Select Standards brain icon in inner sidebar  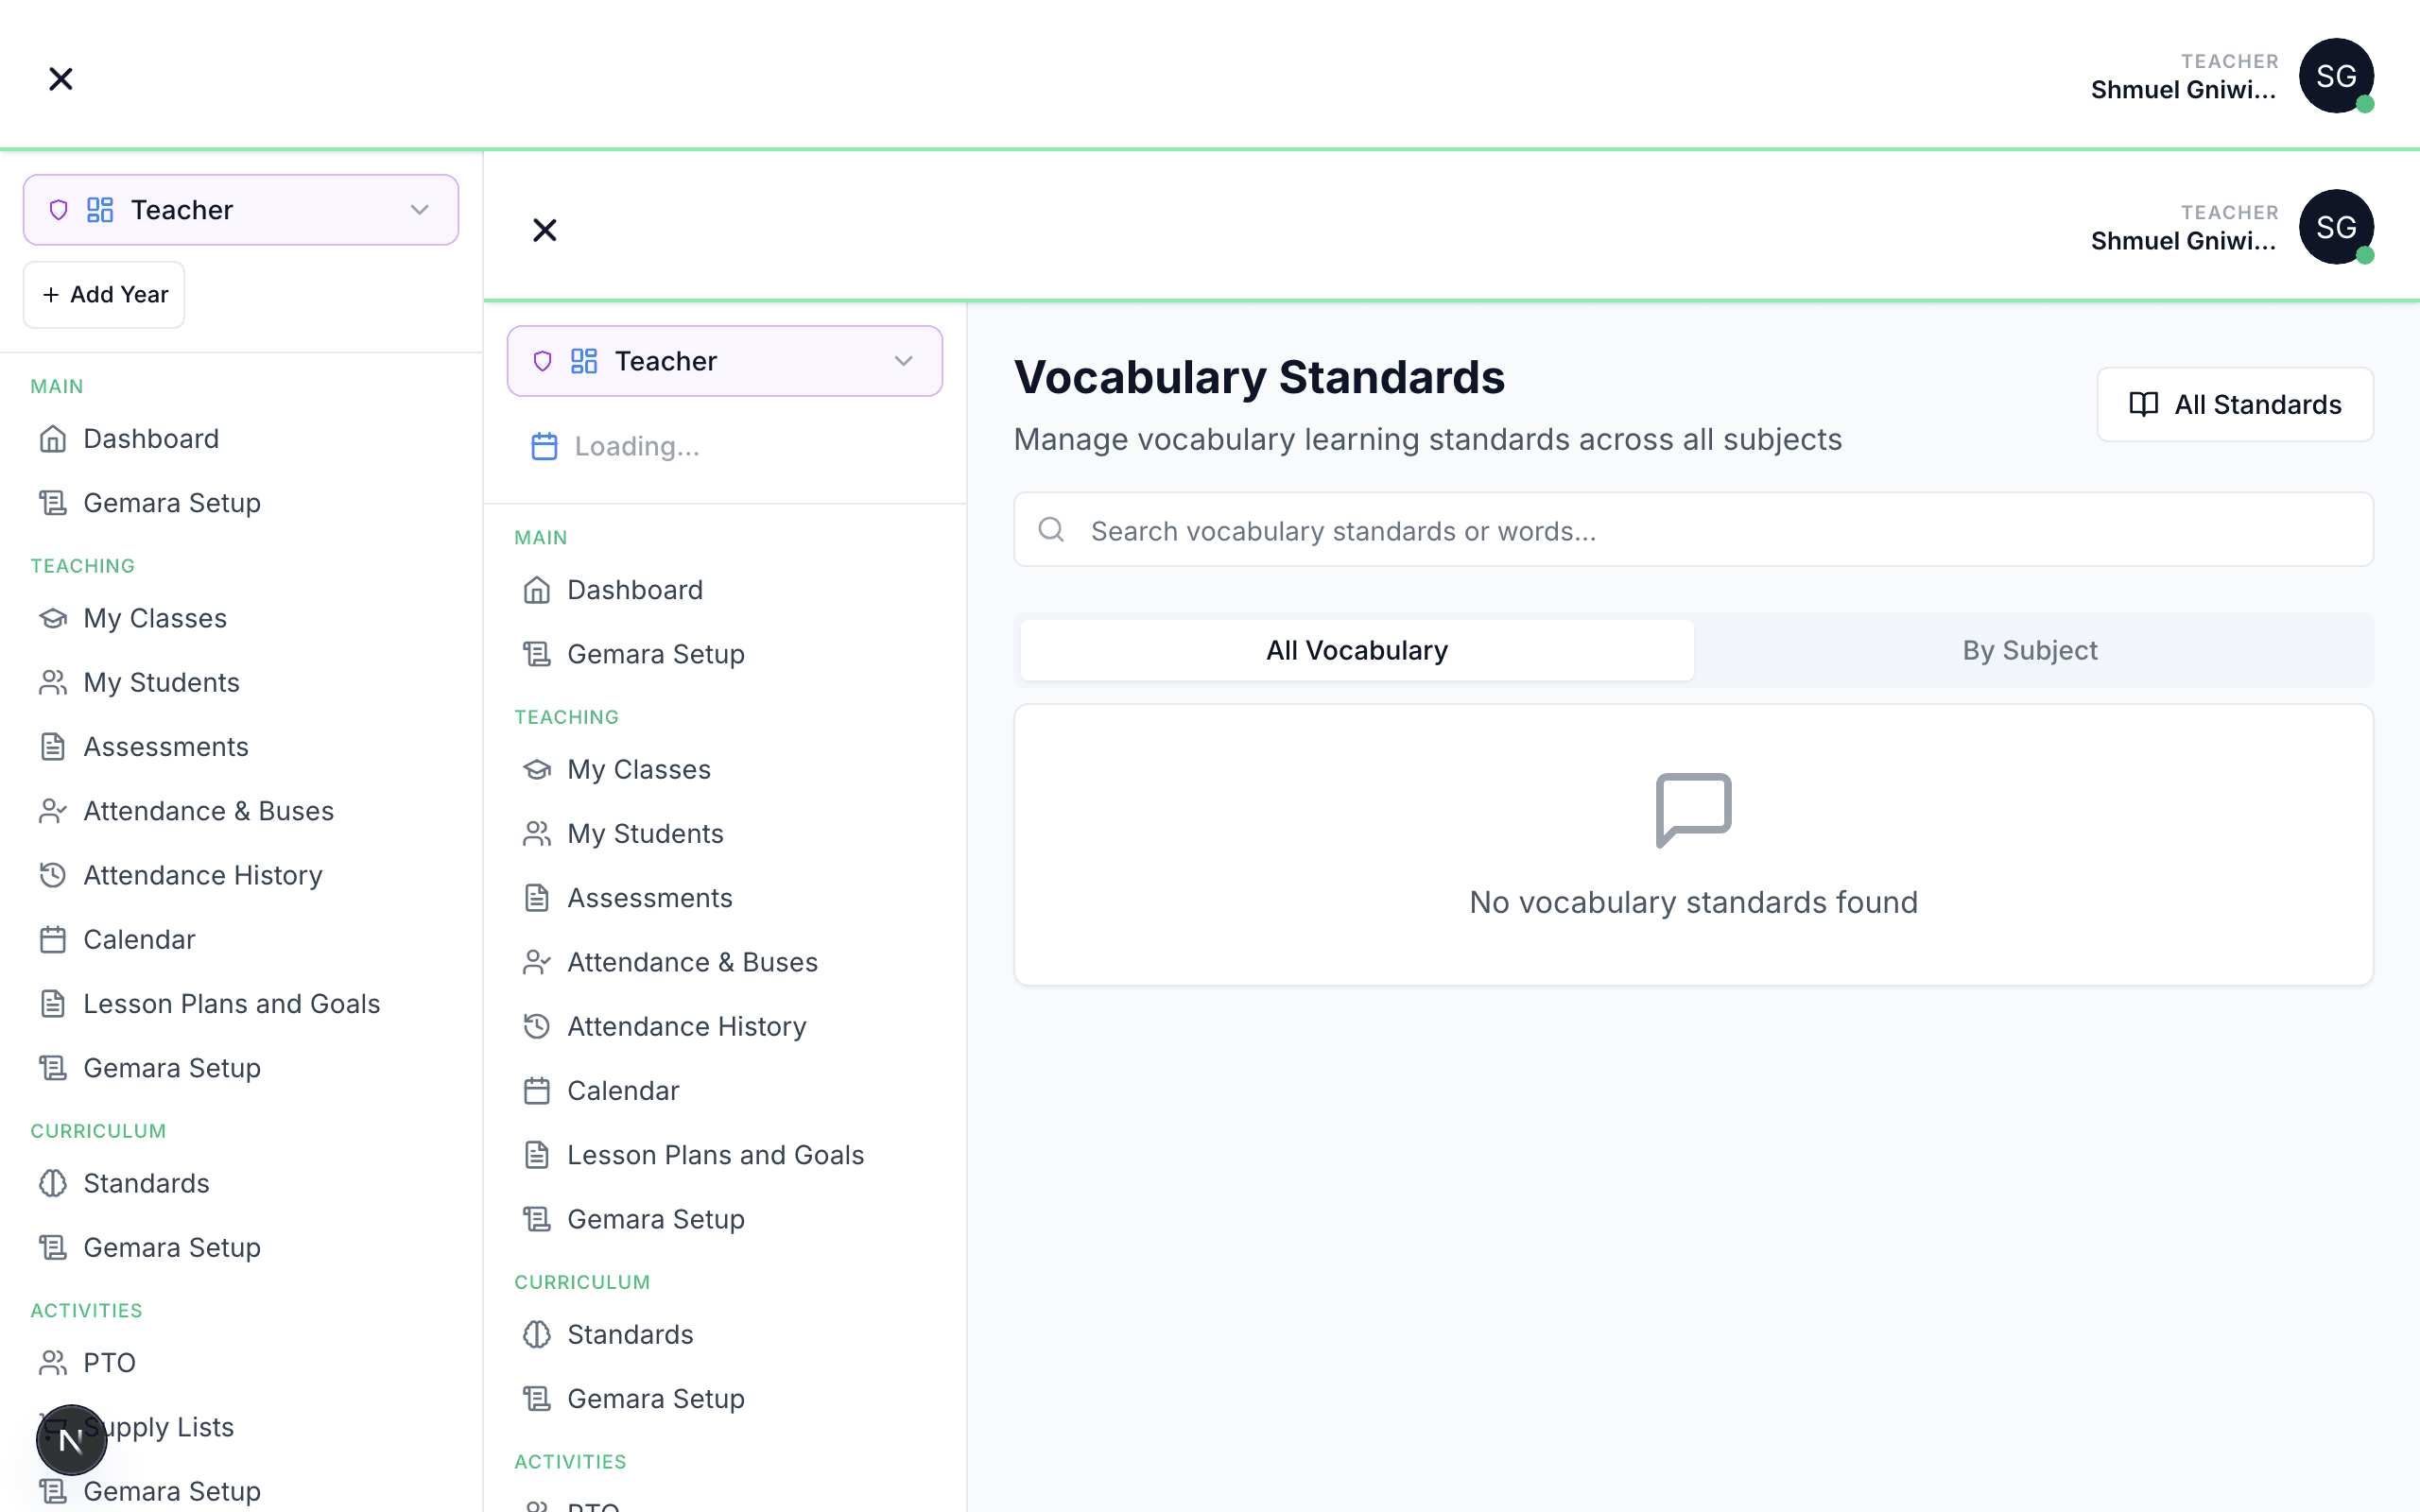tap(537, 1334)
